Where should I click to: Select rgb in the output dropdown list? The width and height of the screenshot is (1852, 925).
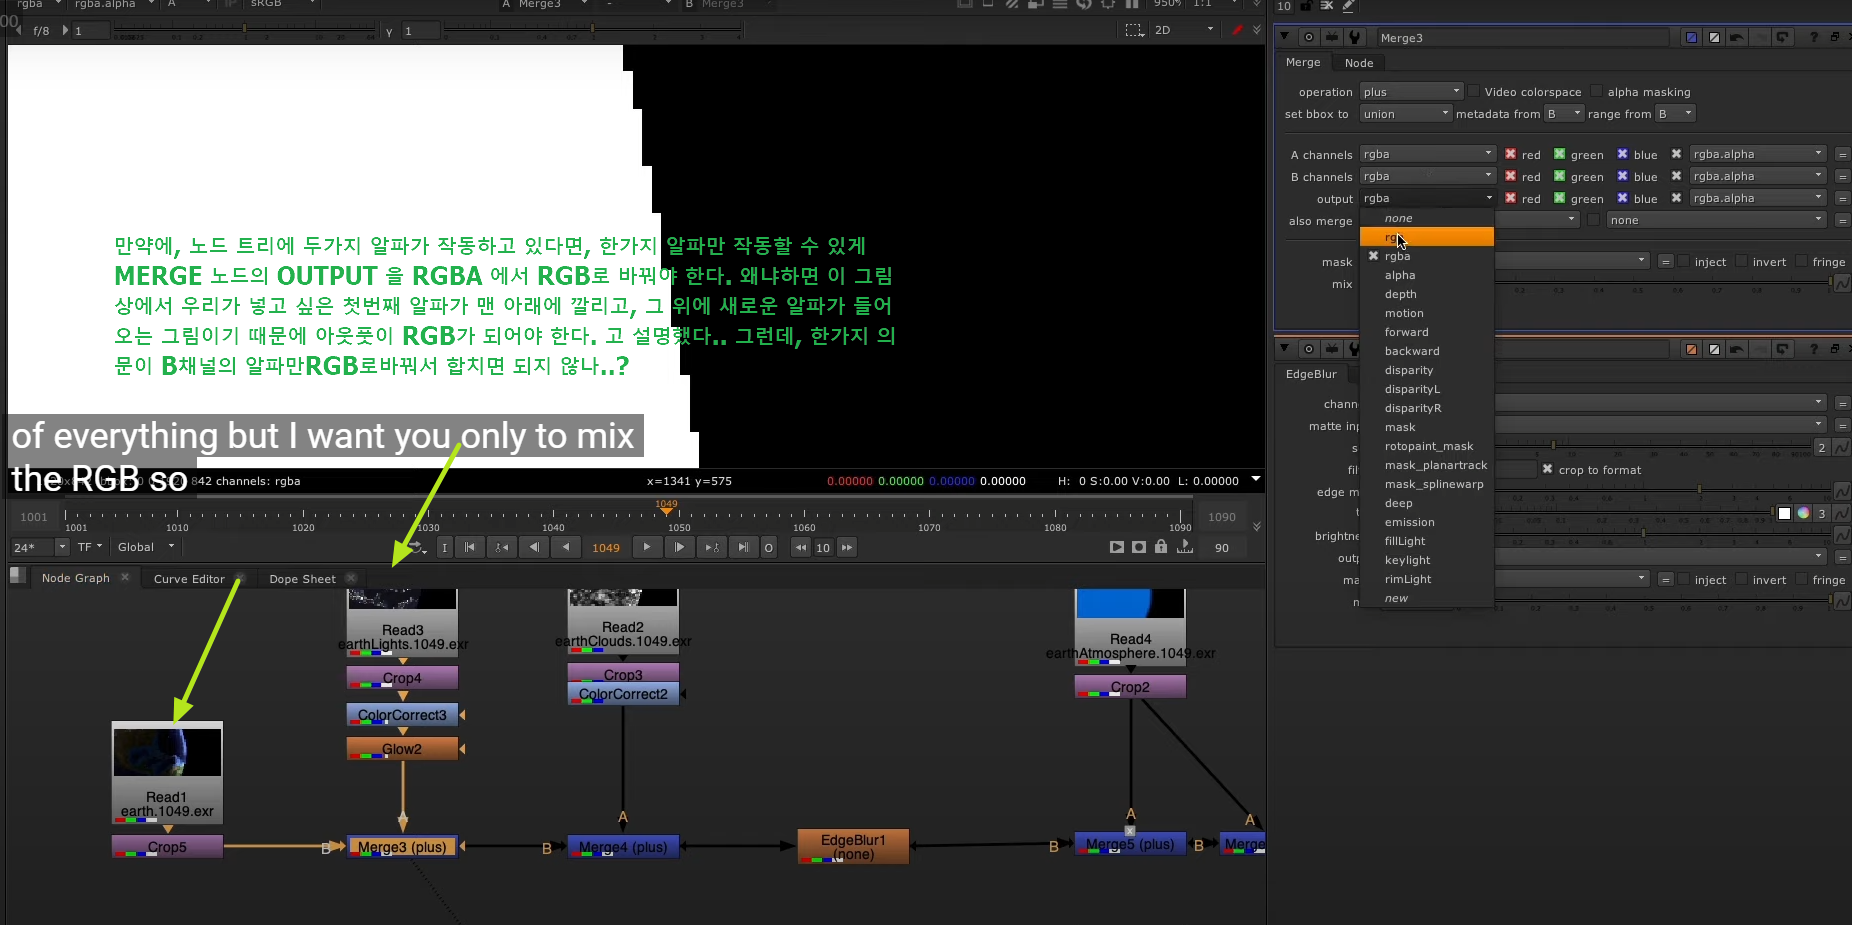[x=1426, y=237]
